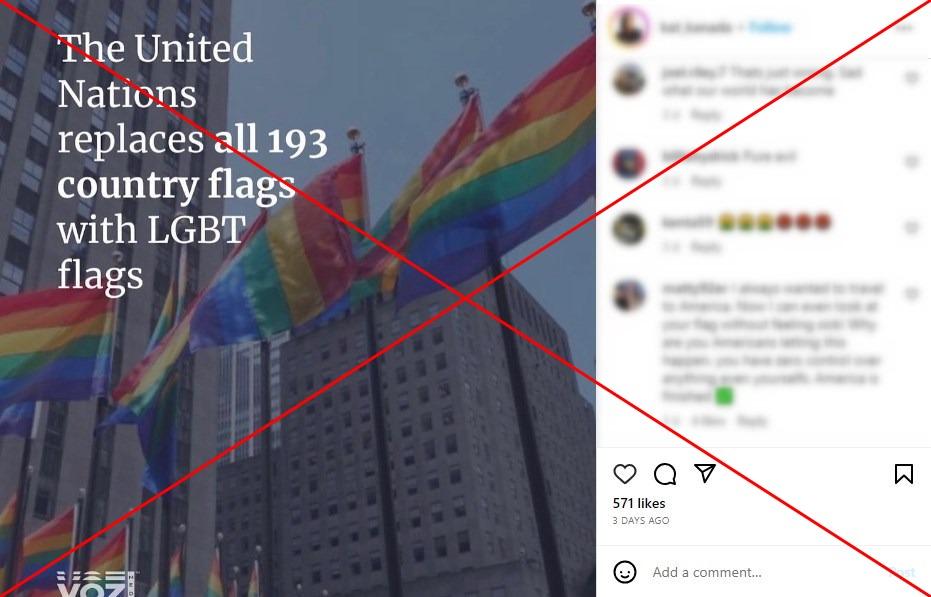Like the long America comment's heart
This screenshot has height=597, width=931.
(x=911, y=293)
